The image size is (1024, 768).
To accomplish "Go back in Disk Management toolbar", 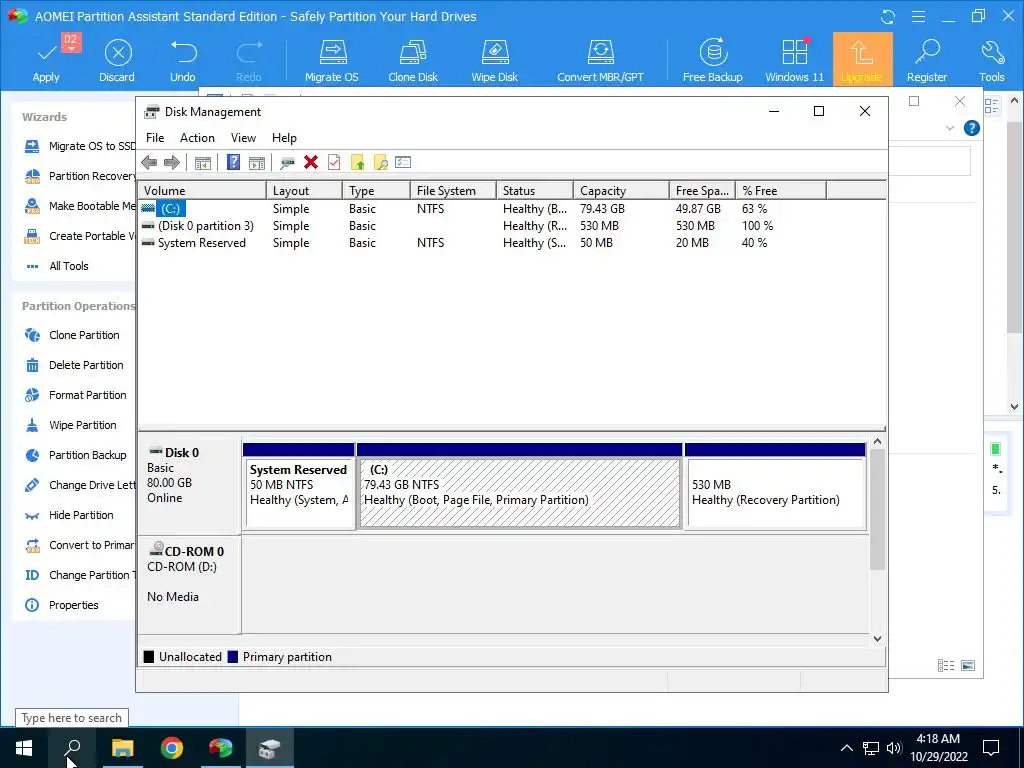I will pos(149,163).
